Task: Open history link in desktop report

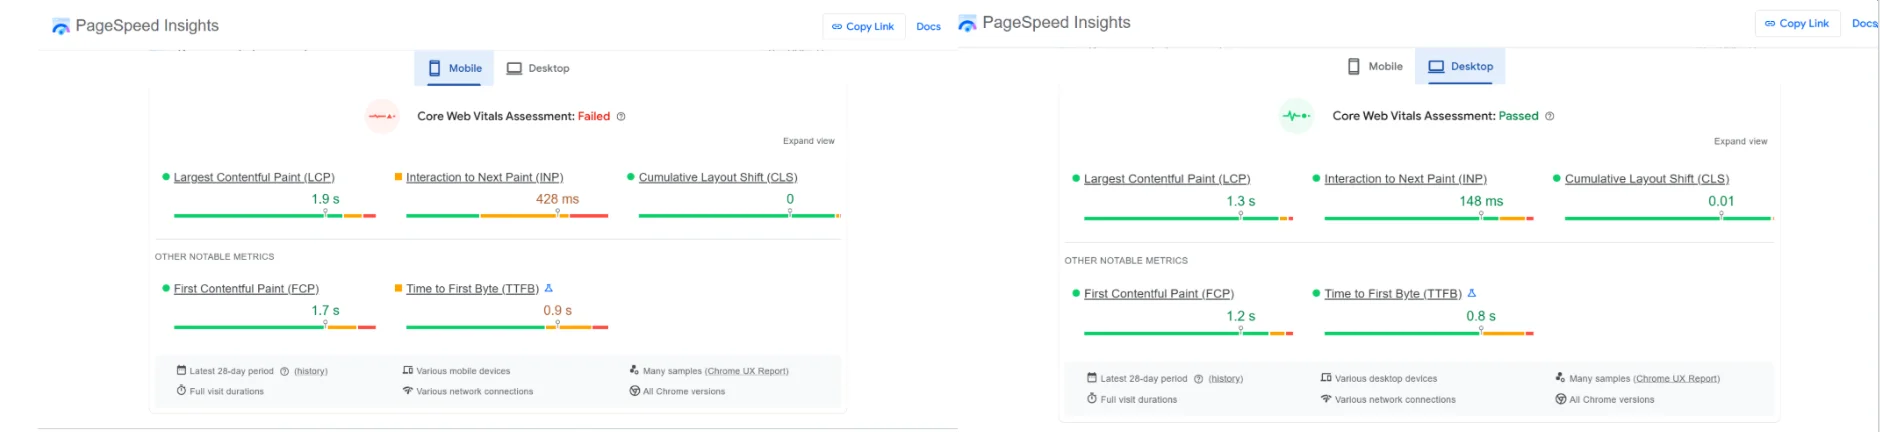Action: 1225,379
